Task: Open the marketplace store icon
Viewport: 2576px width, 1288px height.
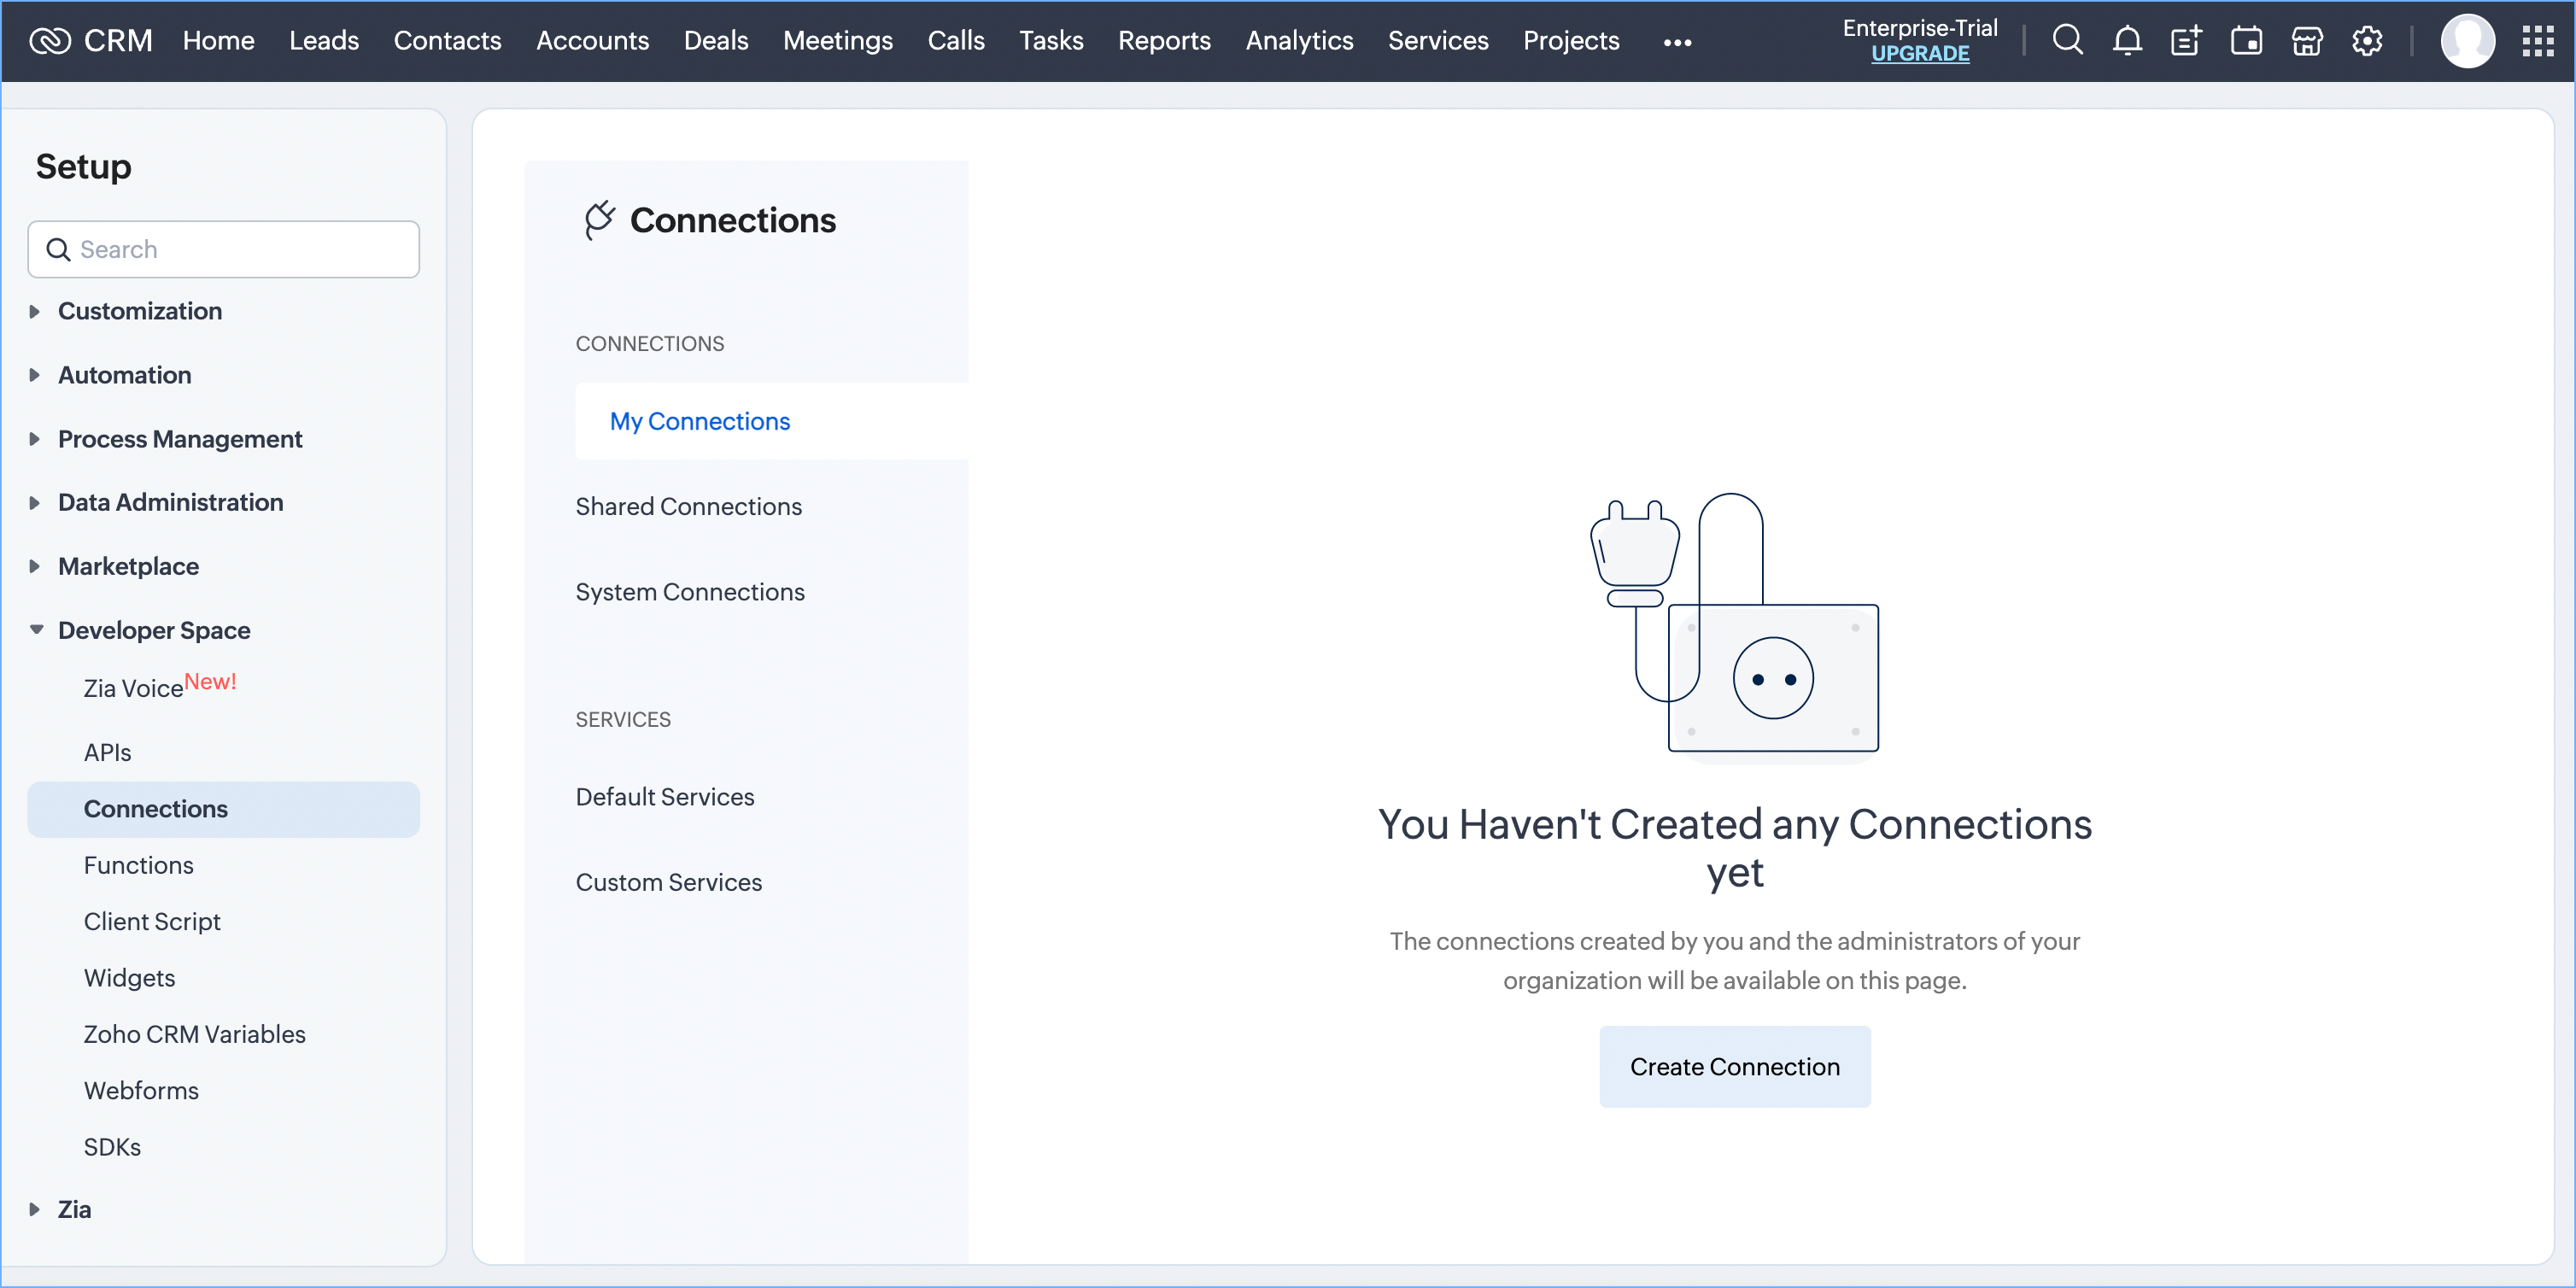Action: point(2306,41)
